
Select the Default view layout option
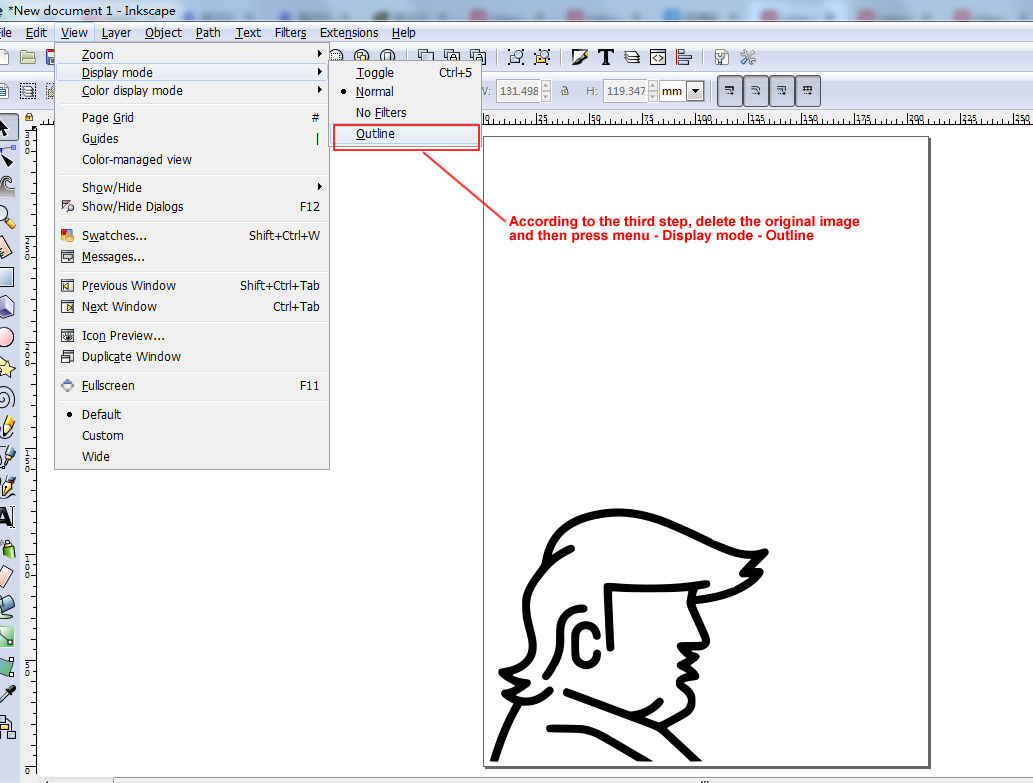pos(101,414)
